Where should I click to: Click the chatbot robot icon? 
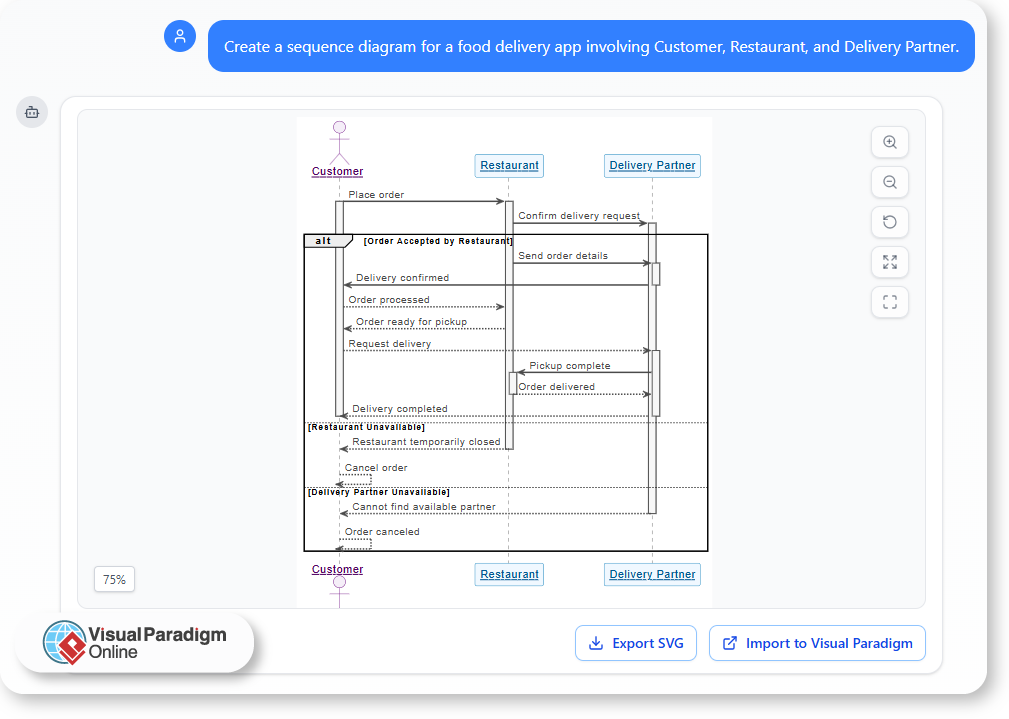click(x=32, y=112)
